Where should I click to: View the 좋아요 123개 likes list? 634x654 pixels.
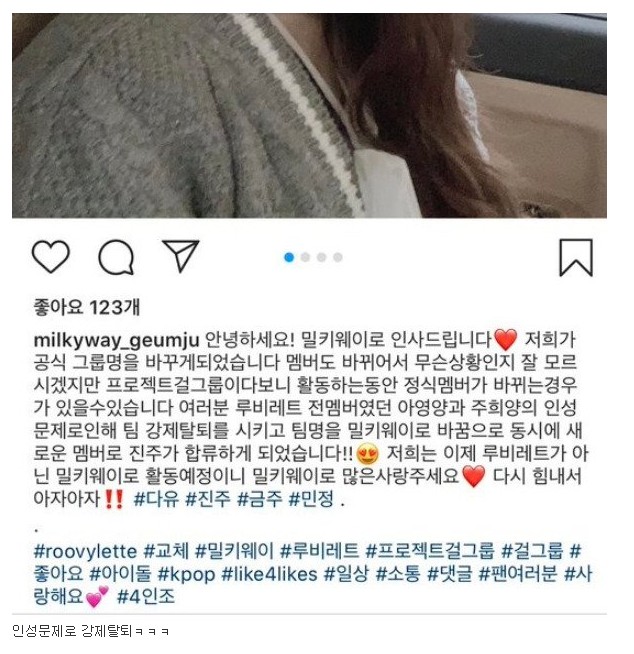click(x=86, y=307)
